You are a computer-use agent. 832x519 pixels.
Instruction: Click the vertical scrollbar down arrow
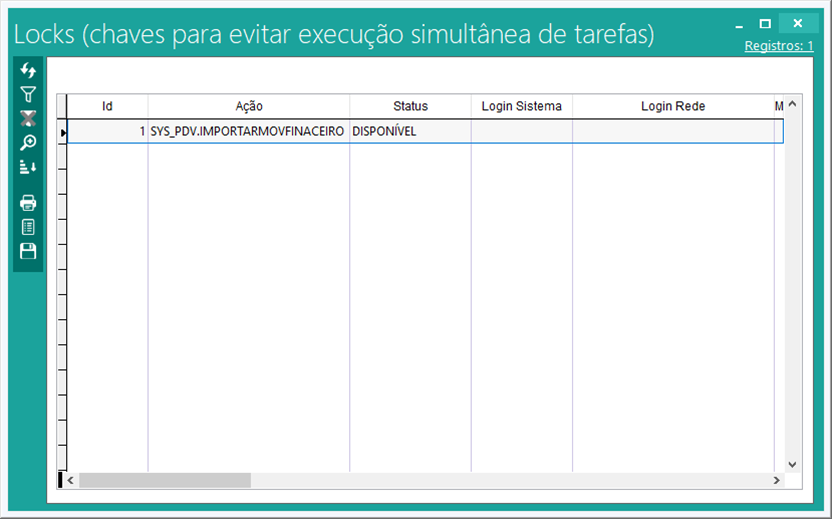[x=792, y=464]
